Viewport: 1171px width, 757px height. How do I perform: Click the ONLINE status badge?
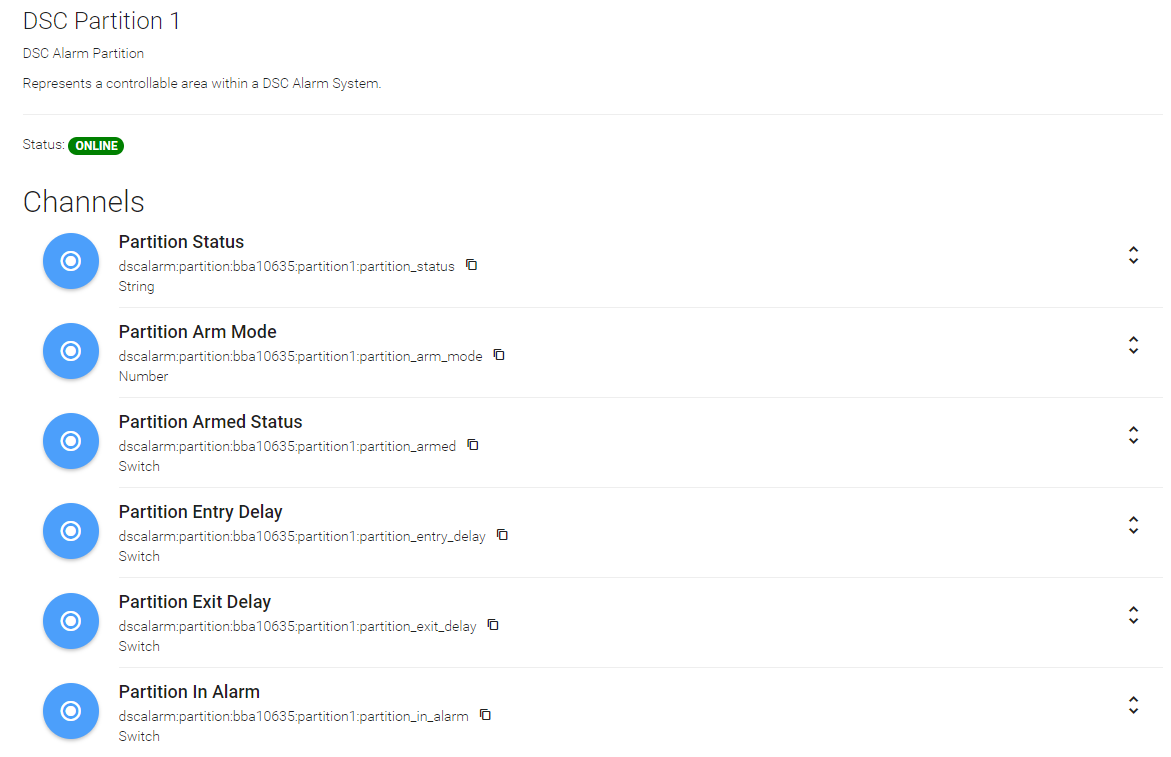click(96, 146)
